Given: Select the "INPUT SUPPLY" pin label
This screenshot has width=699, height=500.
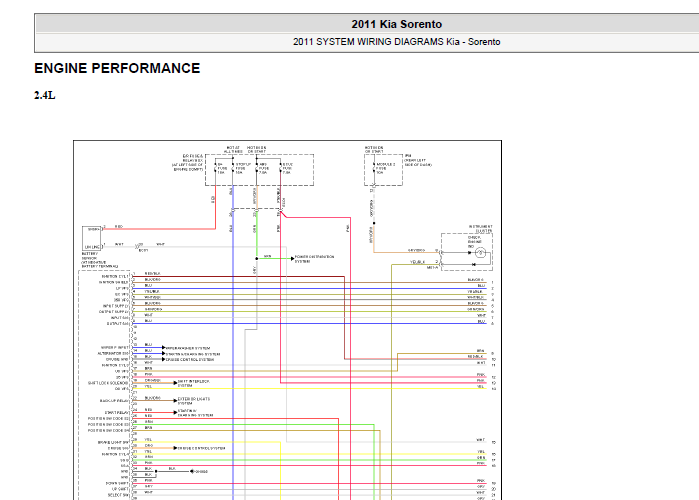Looking at the screenshot, I should click(x=115, y=306).
